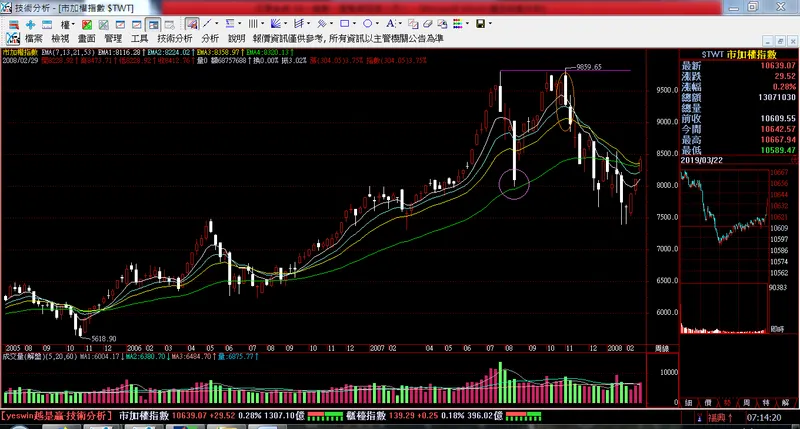Toggle the highlighted split-layout window button
The width and height of the screenshot is (800, 429).
[153, 24]
